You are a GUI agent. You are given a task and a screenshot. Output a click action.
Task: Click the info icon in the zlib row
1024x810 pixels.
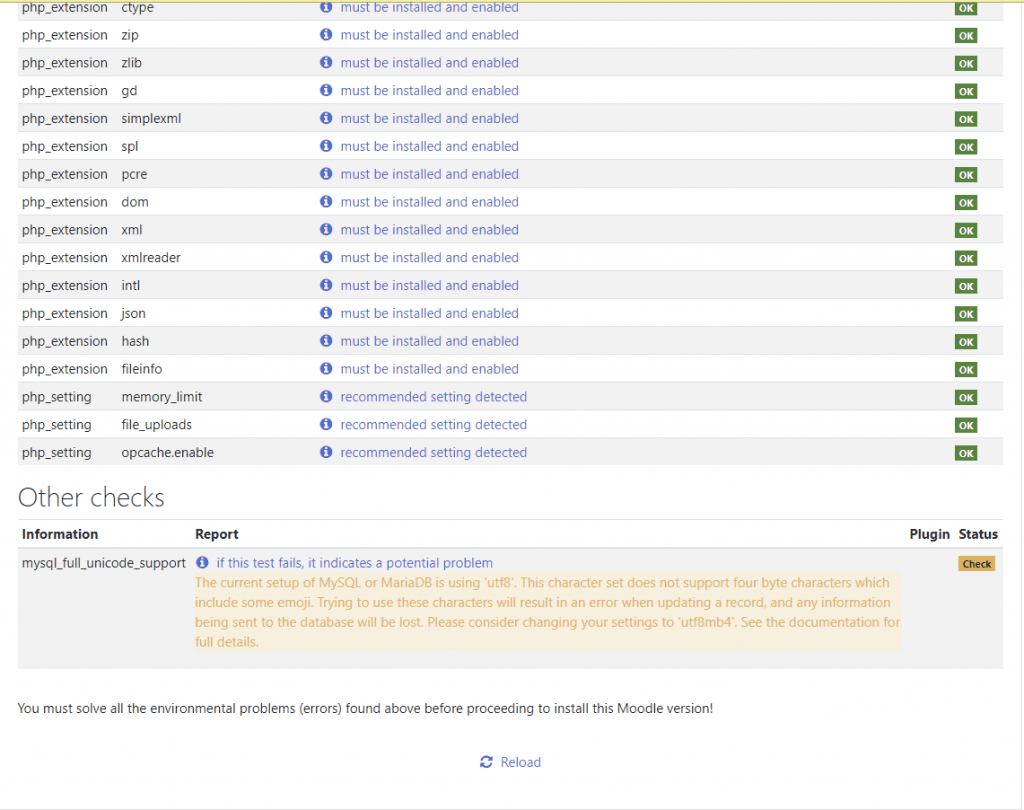326,63
